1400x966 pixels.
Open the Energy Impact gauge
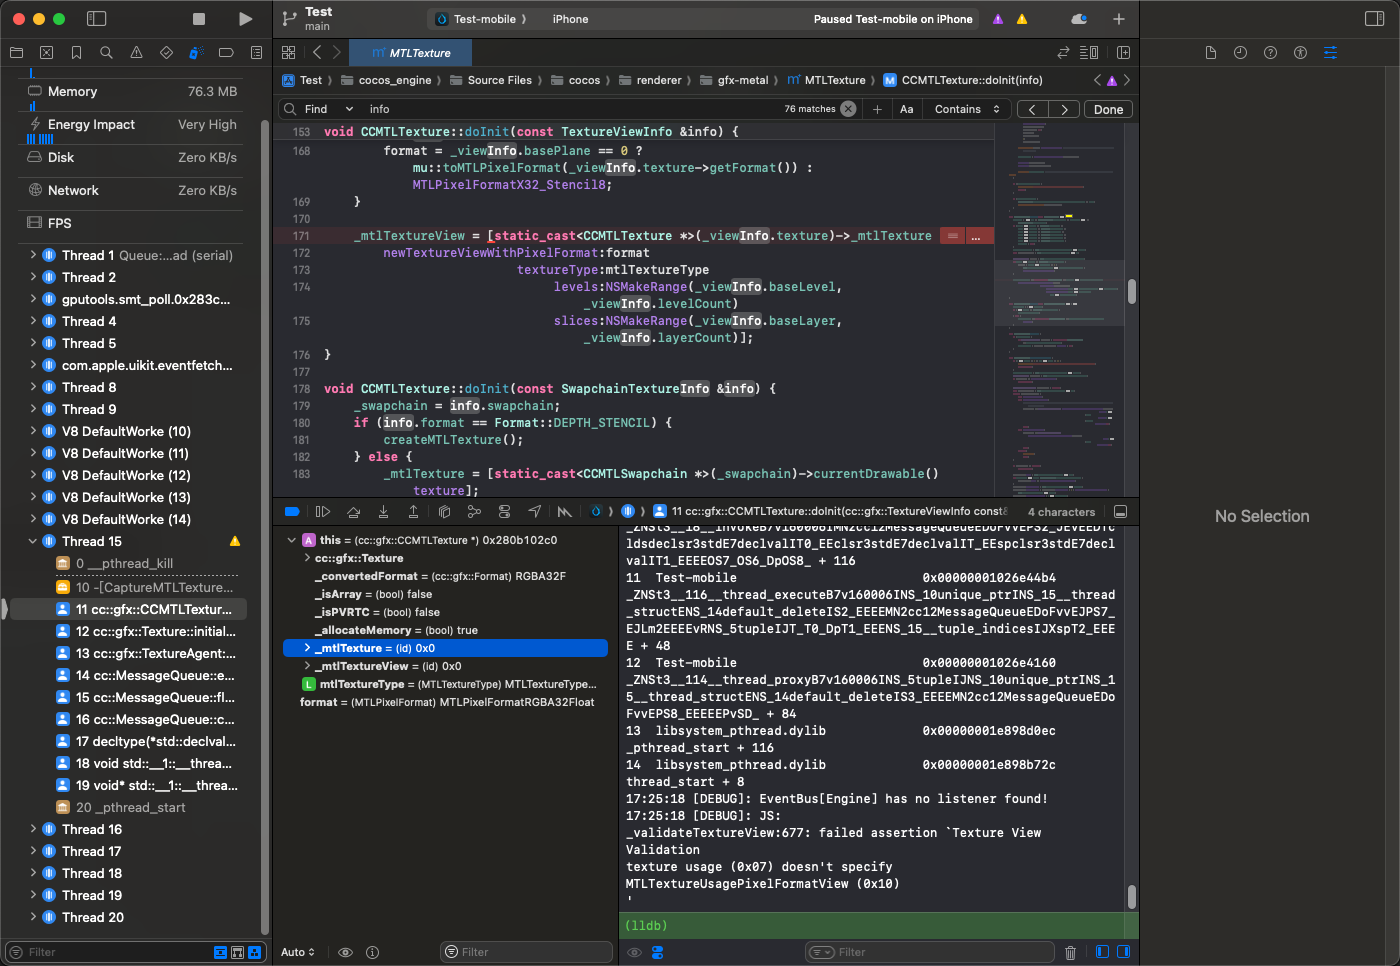point(132,124)
